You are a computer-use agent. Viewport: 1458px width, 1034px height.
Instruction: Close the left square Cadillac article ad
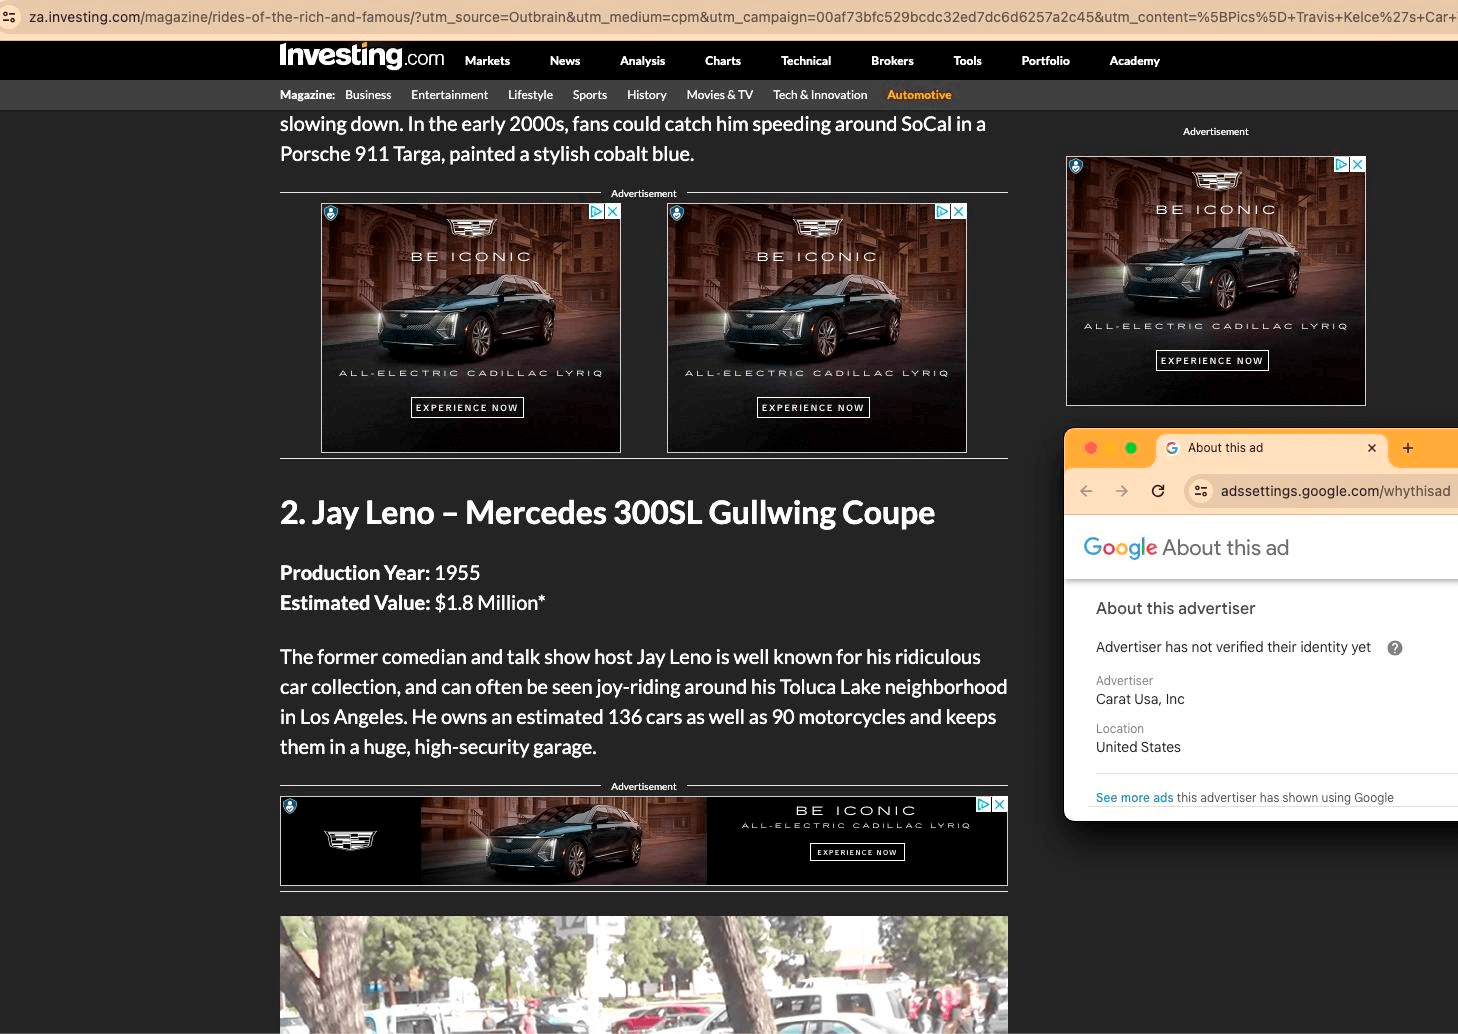613,212
